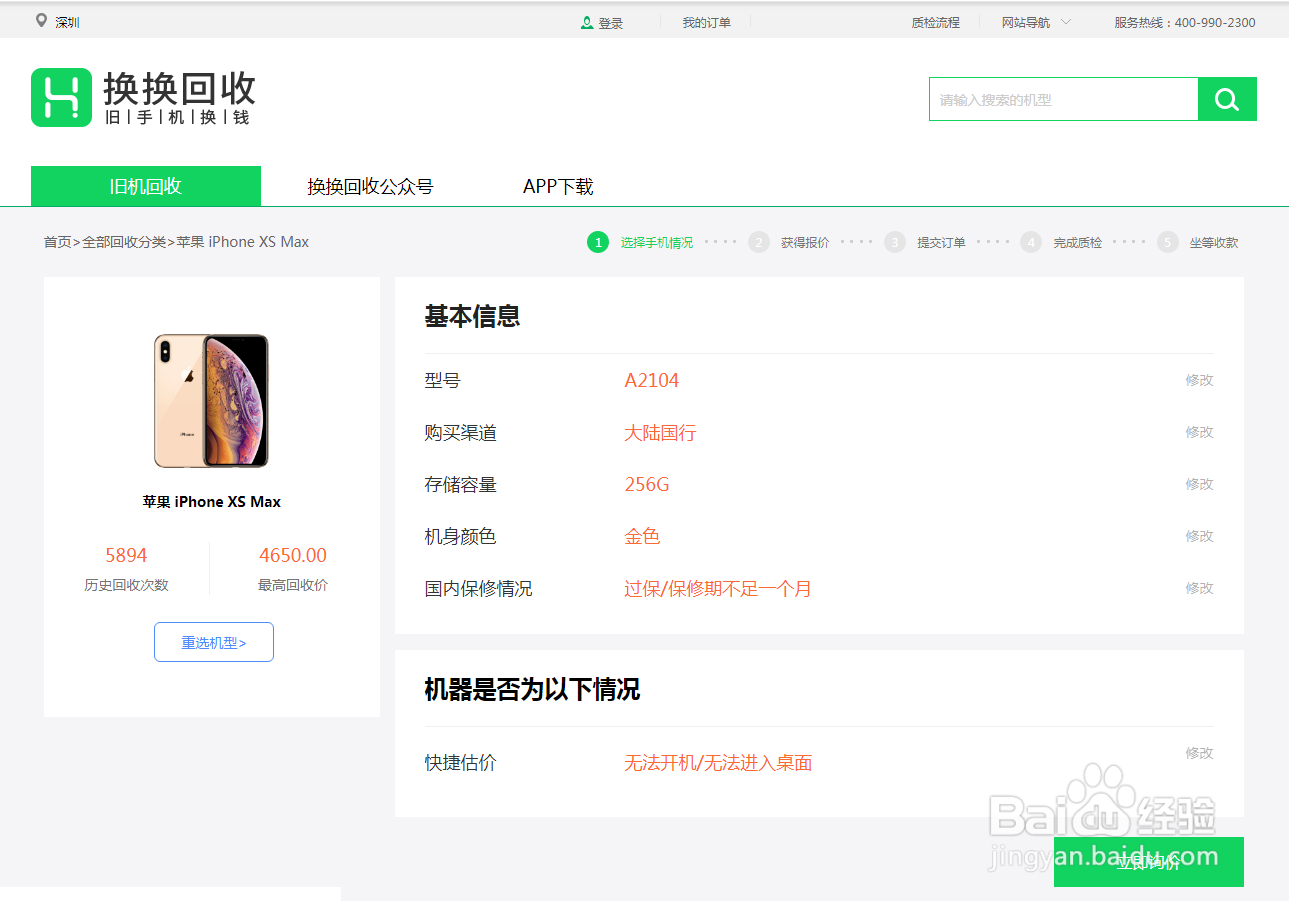Click step 3 circle 提交订单
The image size is (1289, 901).
[x=895, y=242]
